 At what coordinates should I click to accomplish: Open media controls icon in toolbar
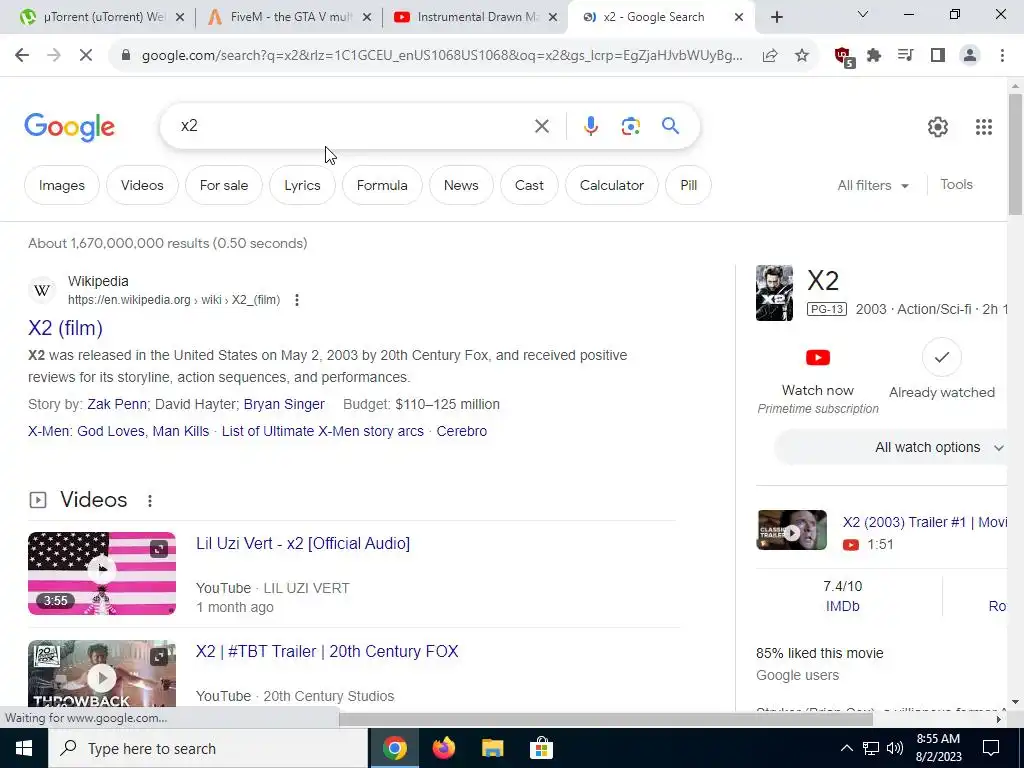(905, 56)
